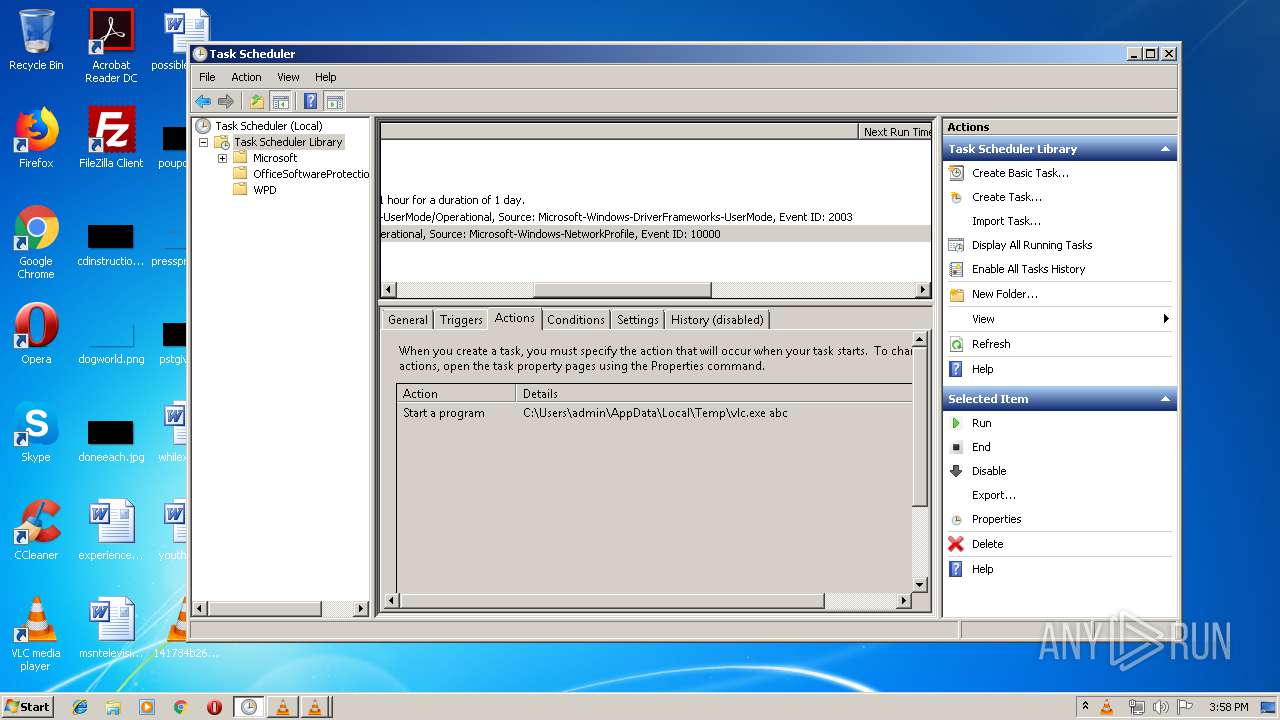Switch to the History (disabled) tab

click(717, 320)
